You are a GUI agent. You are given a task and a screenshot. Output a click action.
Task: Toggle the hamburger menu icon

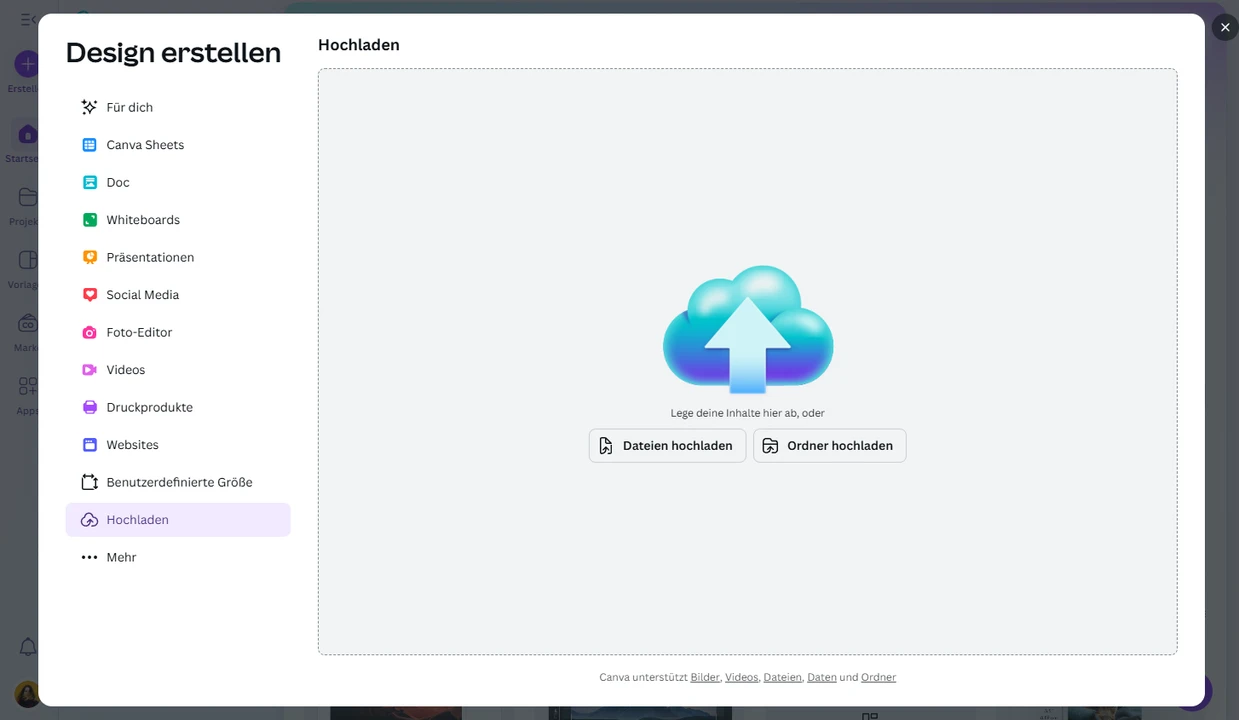[28, 19]
